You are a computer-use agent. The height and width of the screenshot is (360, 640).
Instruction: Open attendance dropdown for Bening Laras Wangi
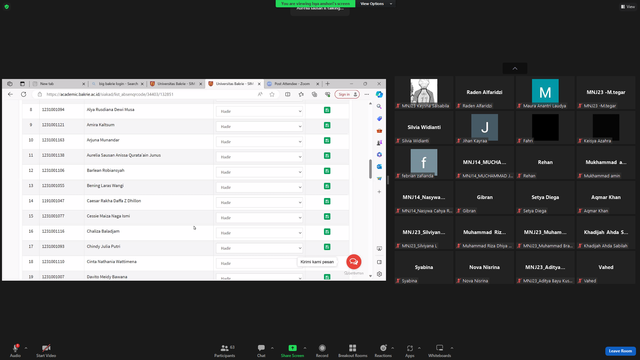click(x=260, y=187)
